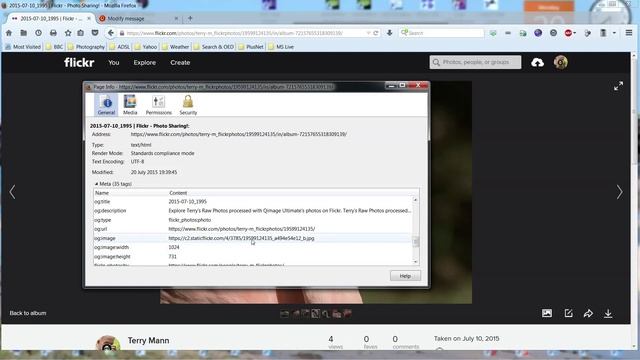
Task: Open the Yahoo bookmarks folder
Action: point(146,47)
